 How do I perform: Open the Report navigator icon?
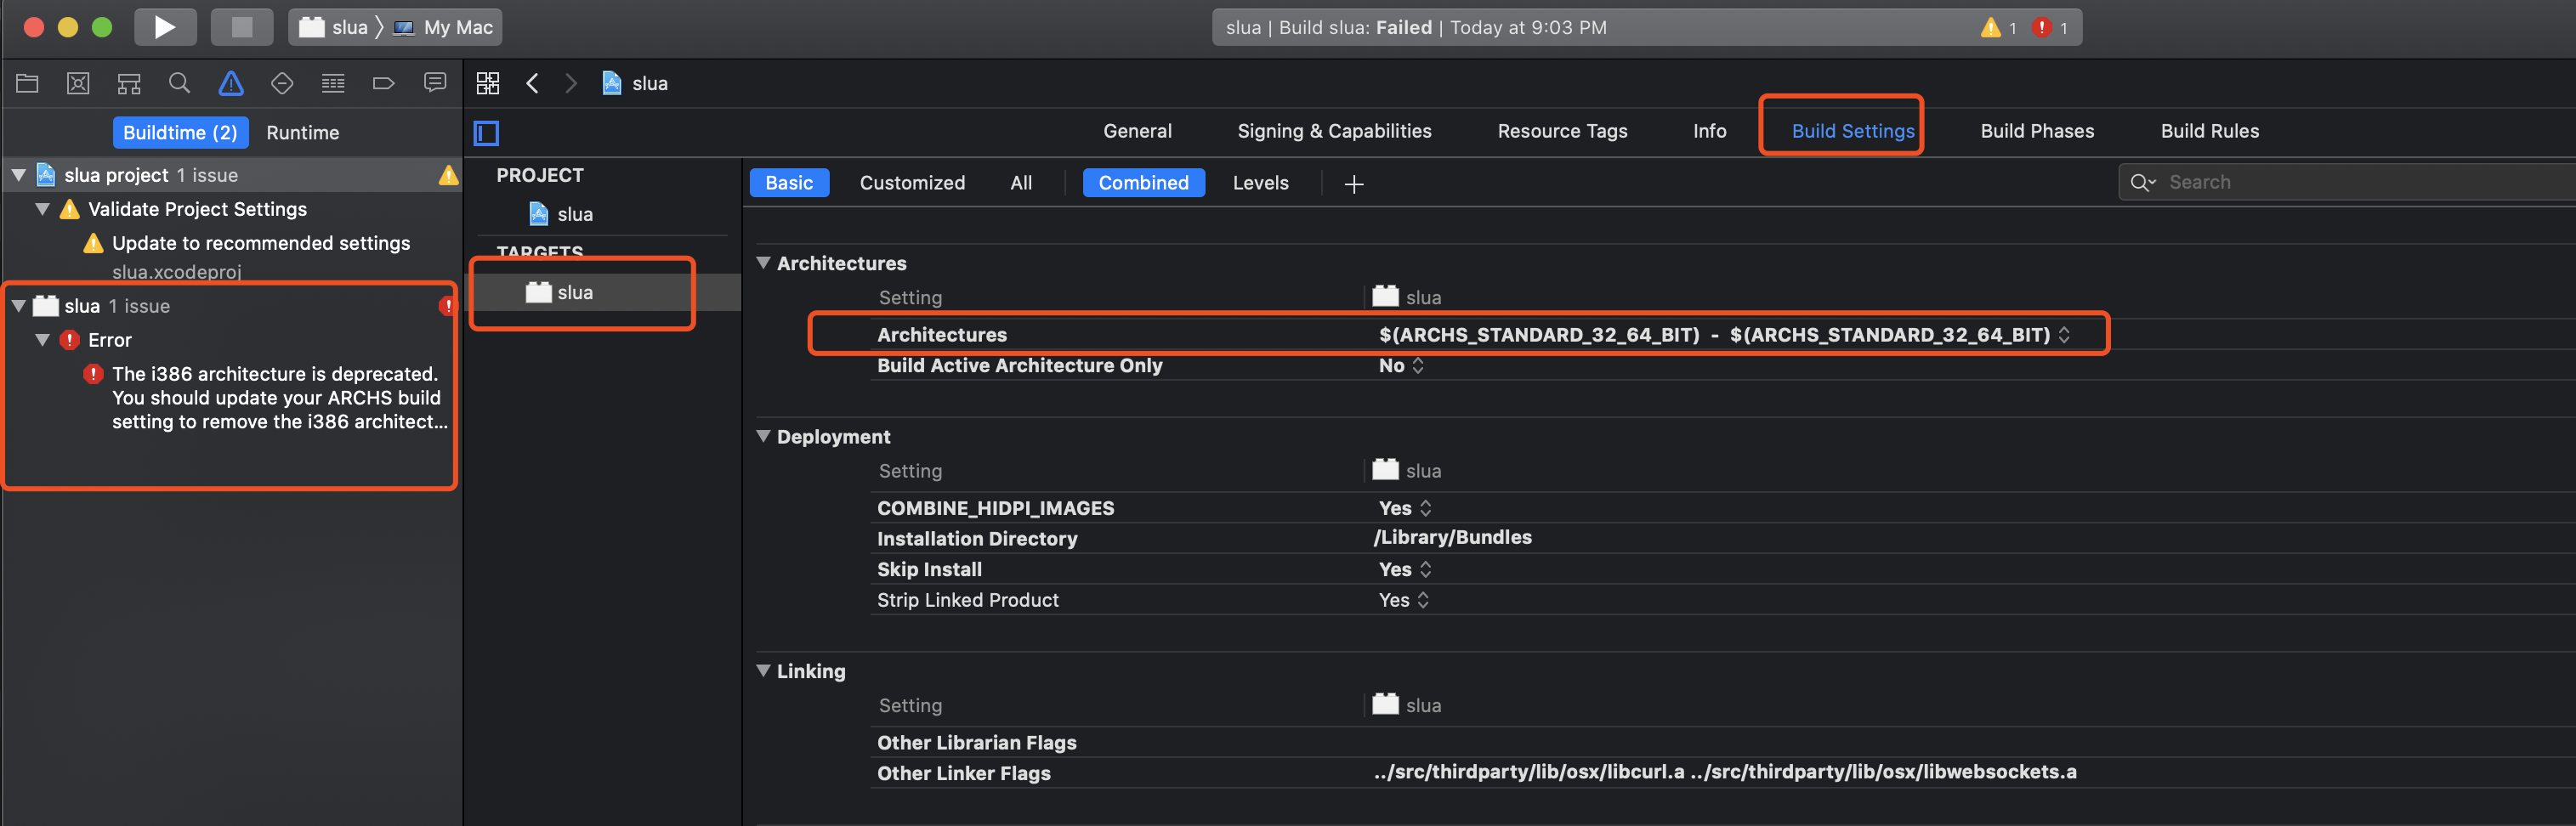435,83
